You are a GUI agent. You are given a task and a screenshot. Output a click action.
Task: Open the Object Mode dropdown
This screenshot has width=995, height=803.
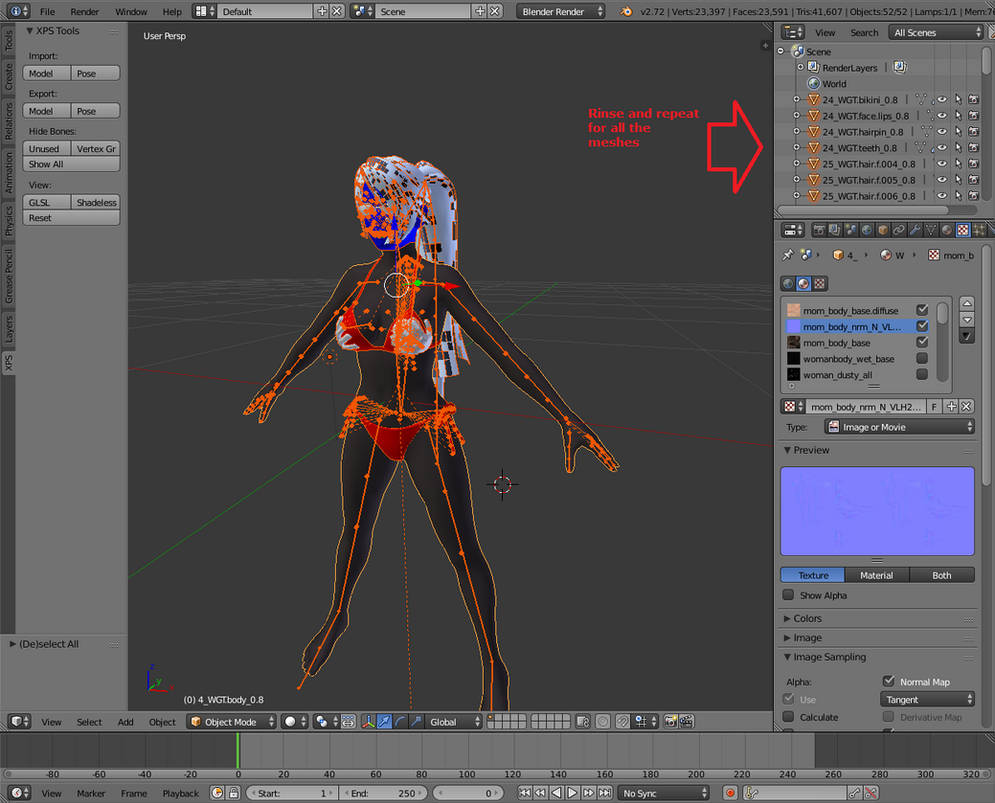(232, 722)
